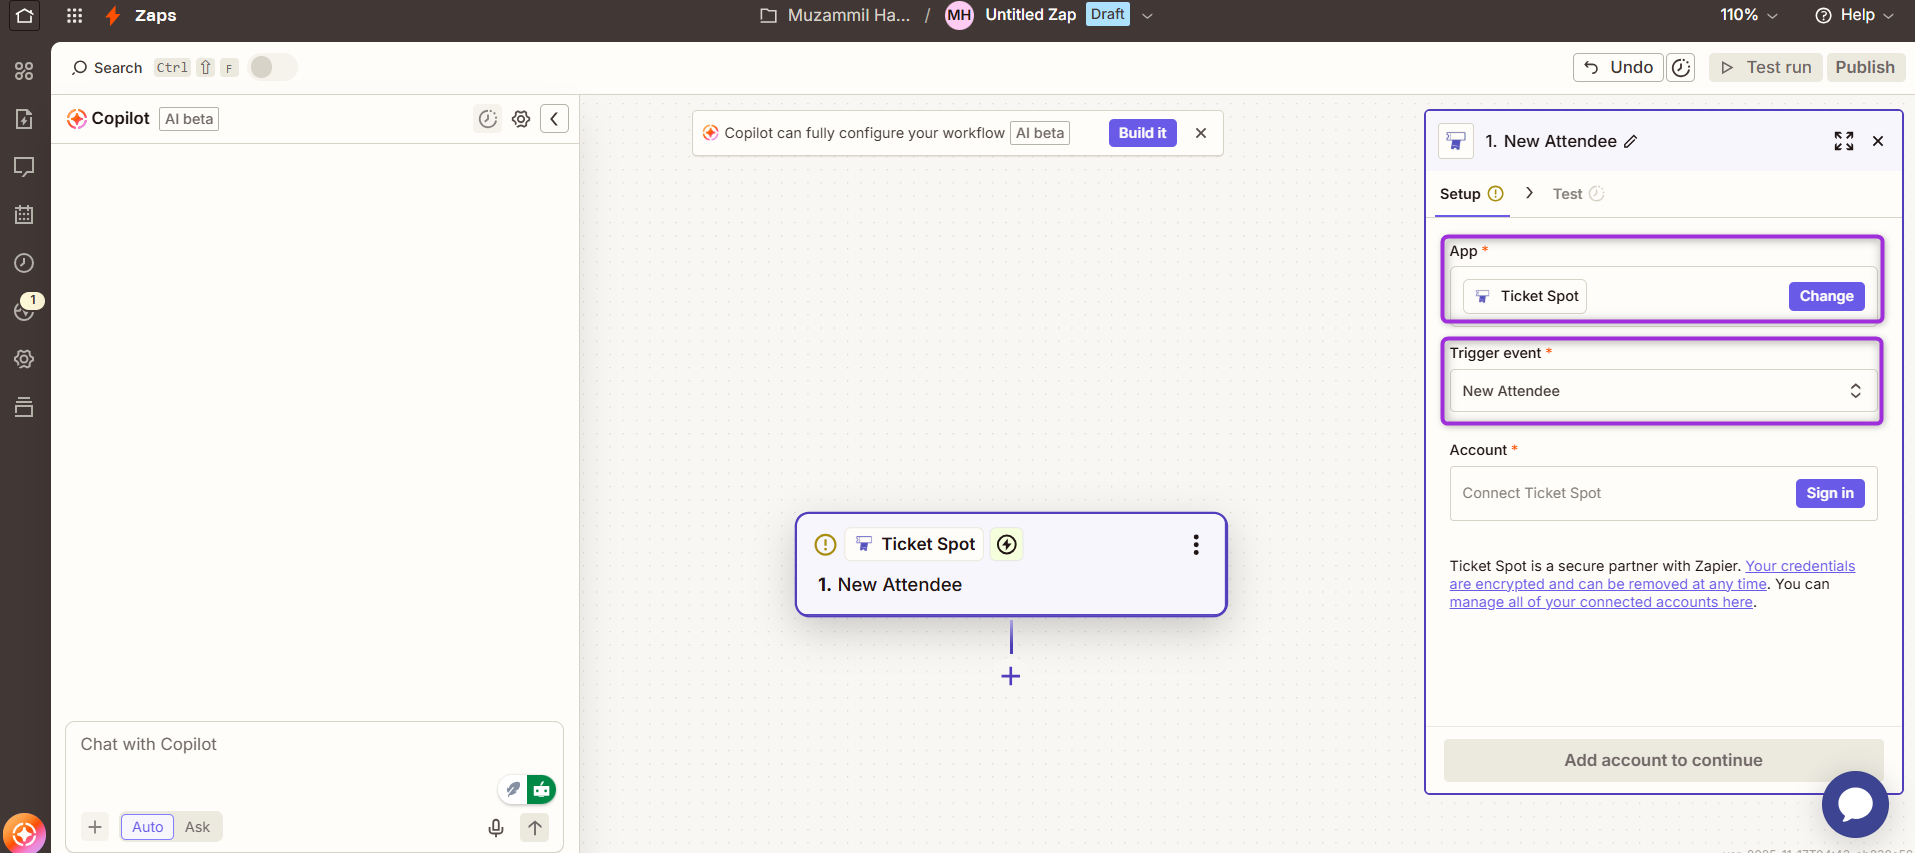The height and width of the screenshot is (853, 1915).
Task: Click the Untitled Zap title
Action: tap(1030, 15)
